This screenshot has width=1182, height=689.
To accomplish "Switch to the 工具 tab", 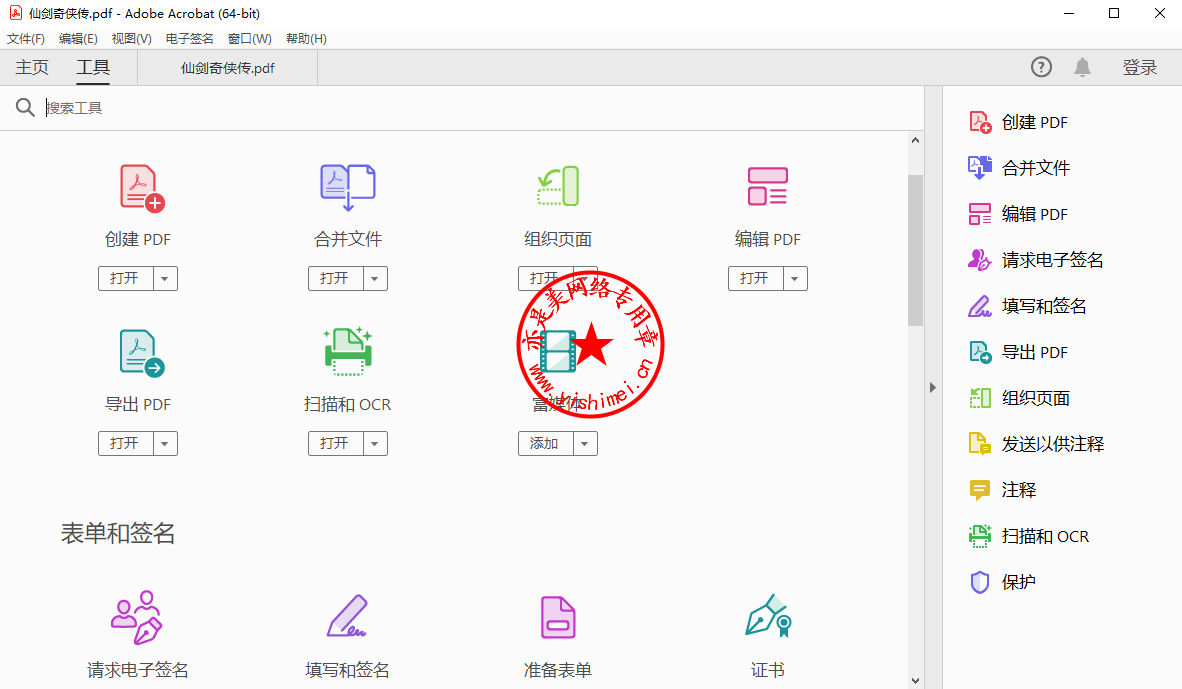I will (x=93, y=68).
